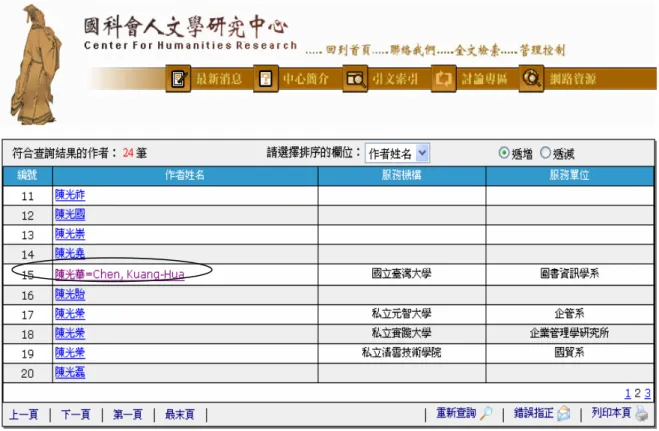The image size is (659, 431).
Task: Click the envelope icon next to 錯誤指正
Action: tap(564, 414)
